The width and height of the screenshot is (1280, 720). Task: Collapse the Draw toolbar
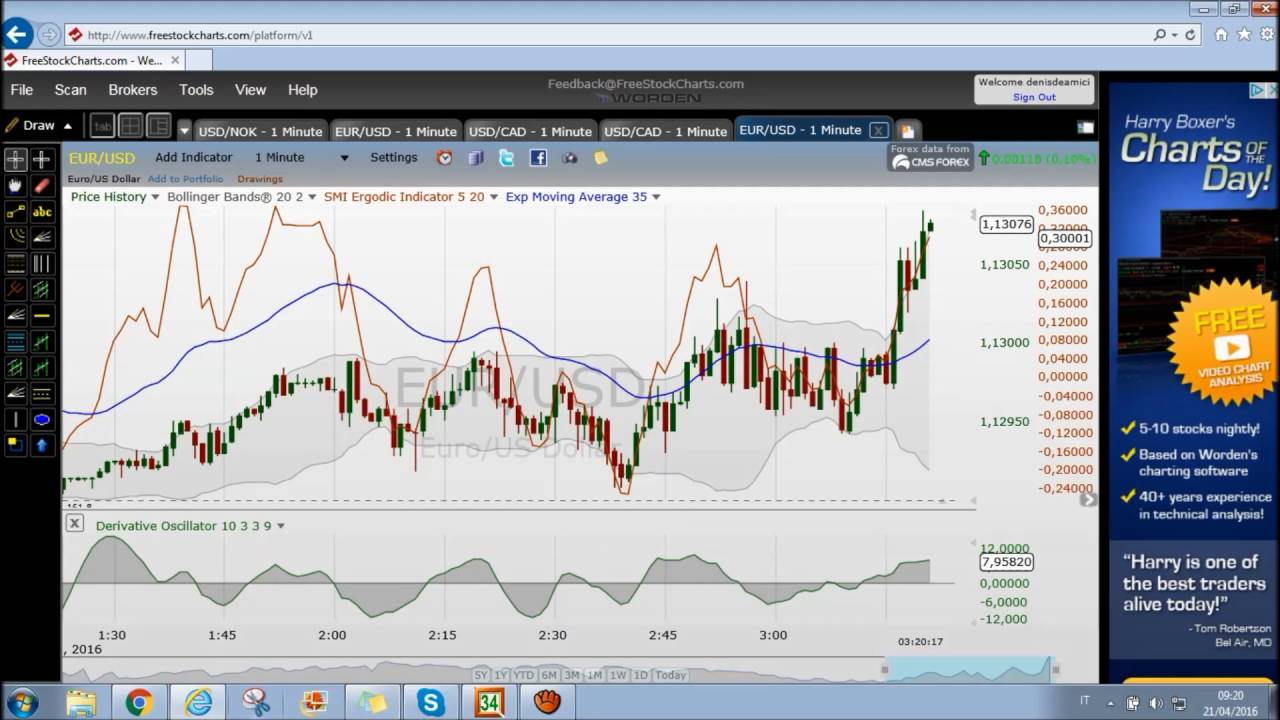click(68, 126)
